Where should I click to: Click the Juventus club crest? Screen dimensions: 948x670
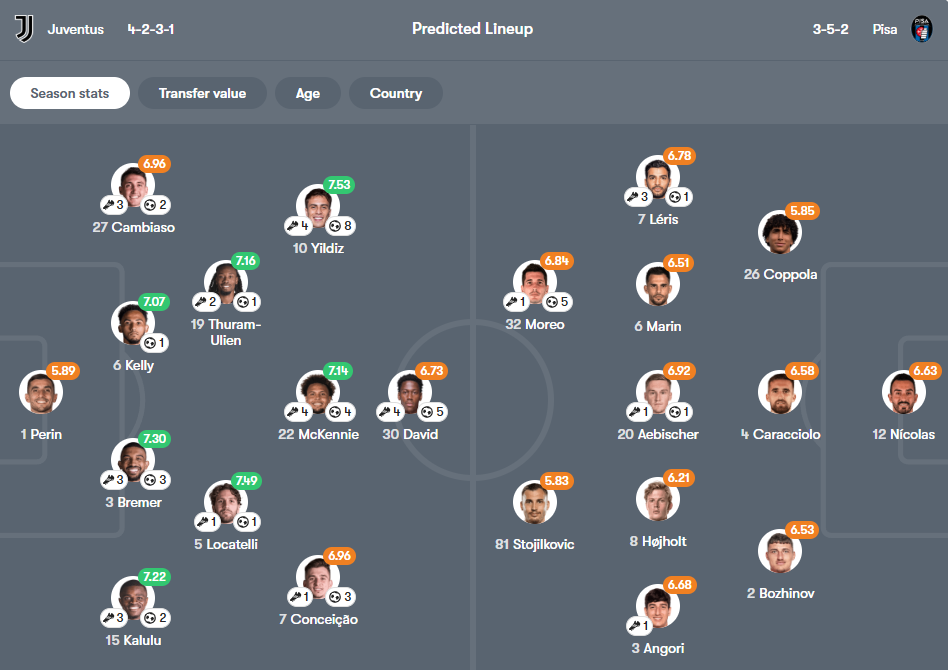(23, 29)
